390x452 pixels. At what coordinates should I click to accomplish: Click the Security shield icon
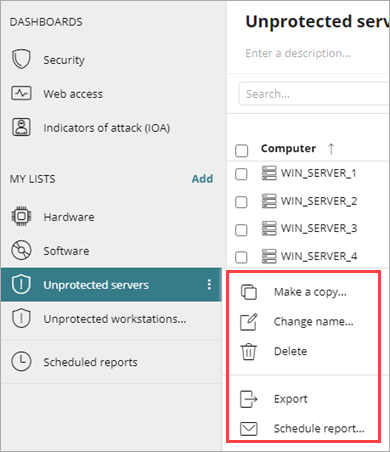(21, 59)
